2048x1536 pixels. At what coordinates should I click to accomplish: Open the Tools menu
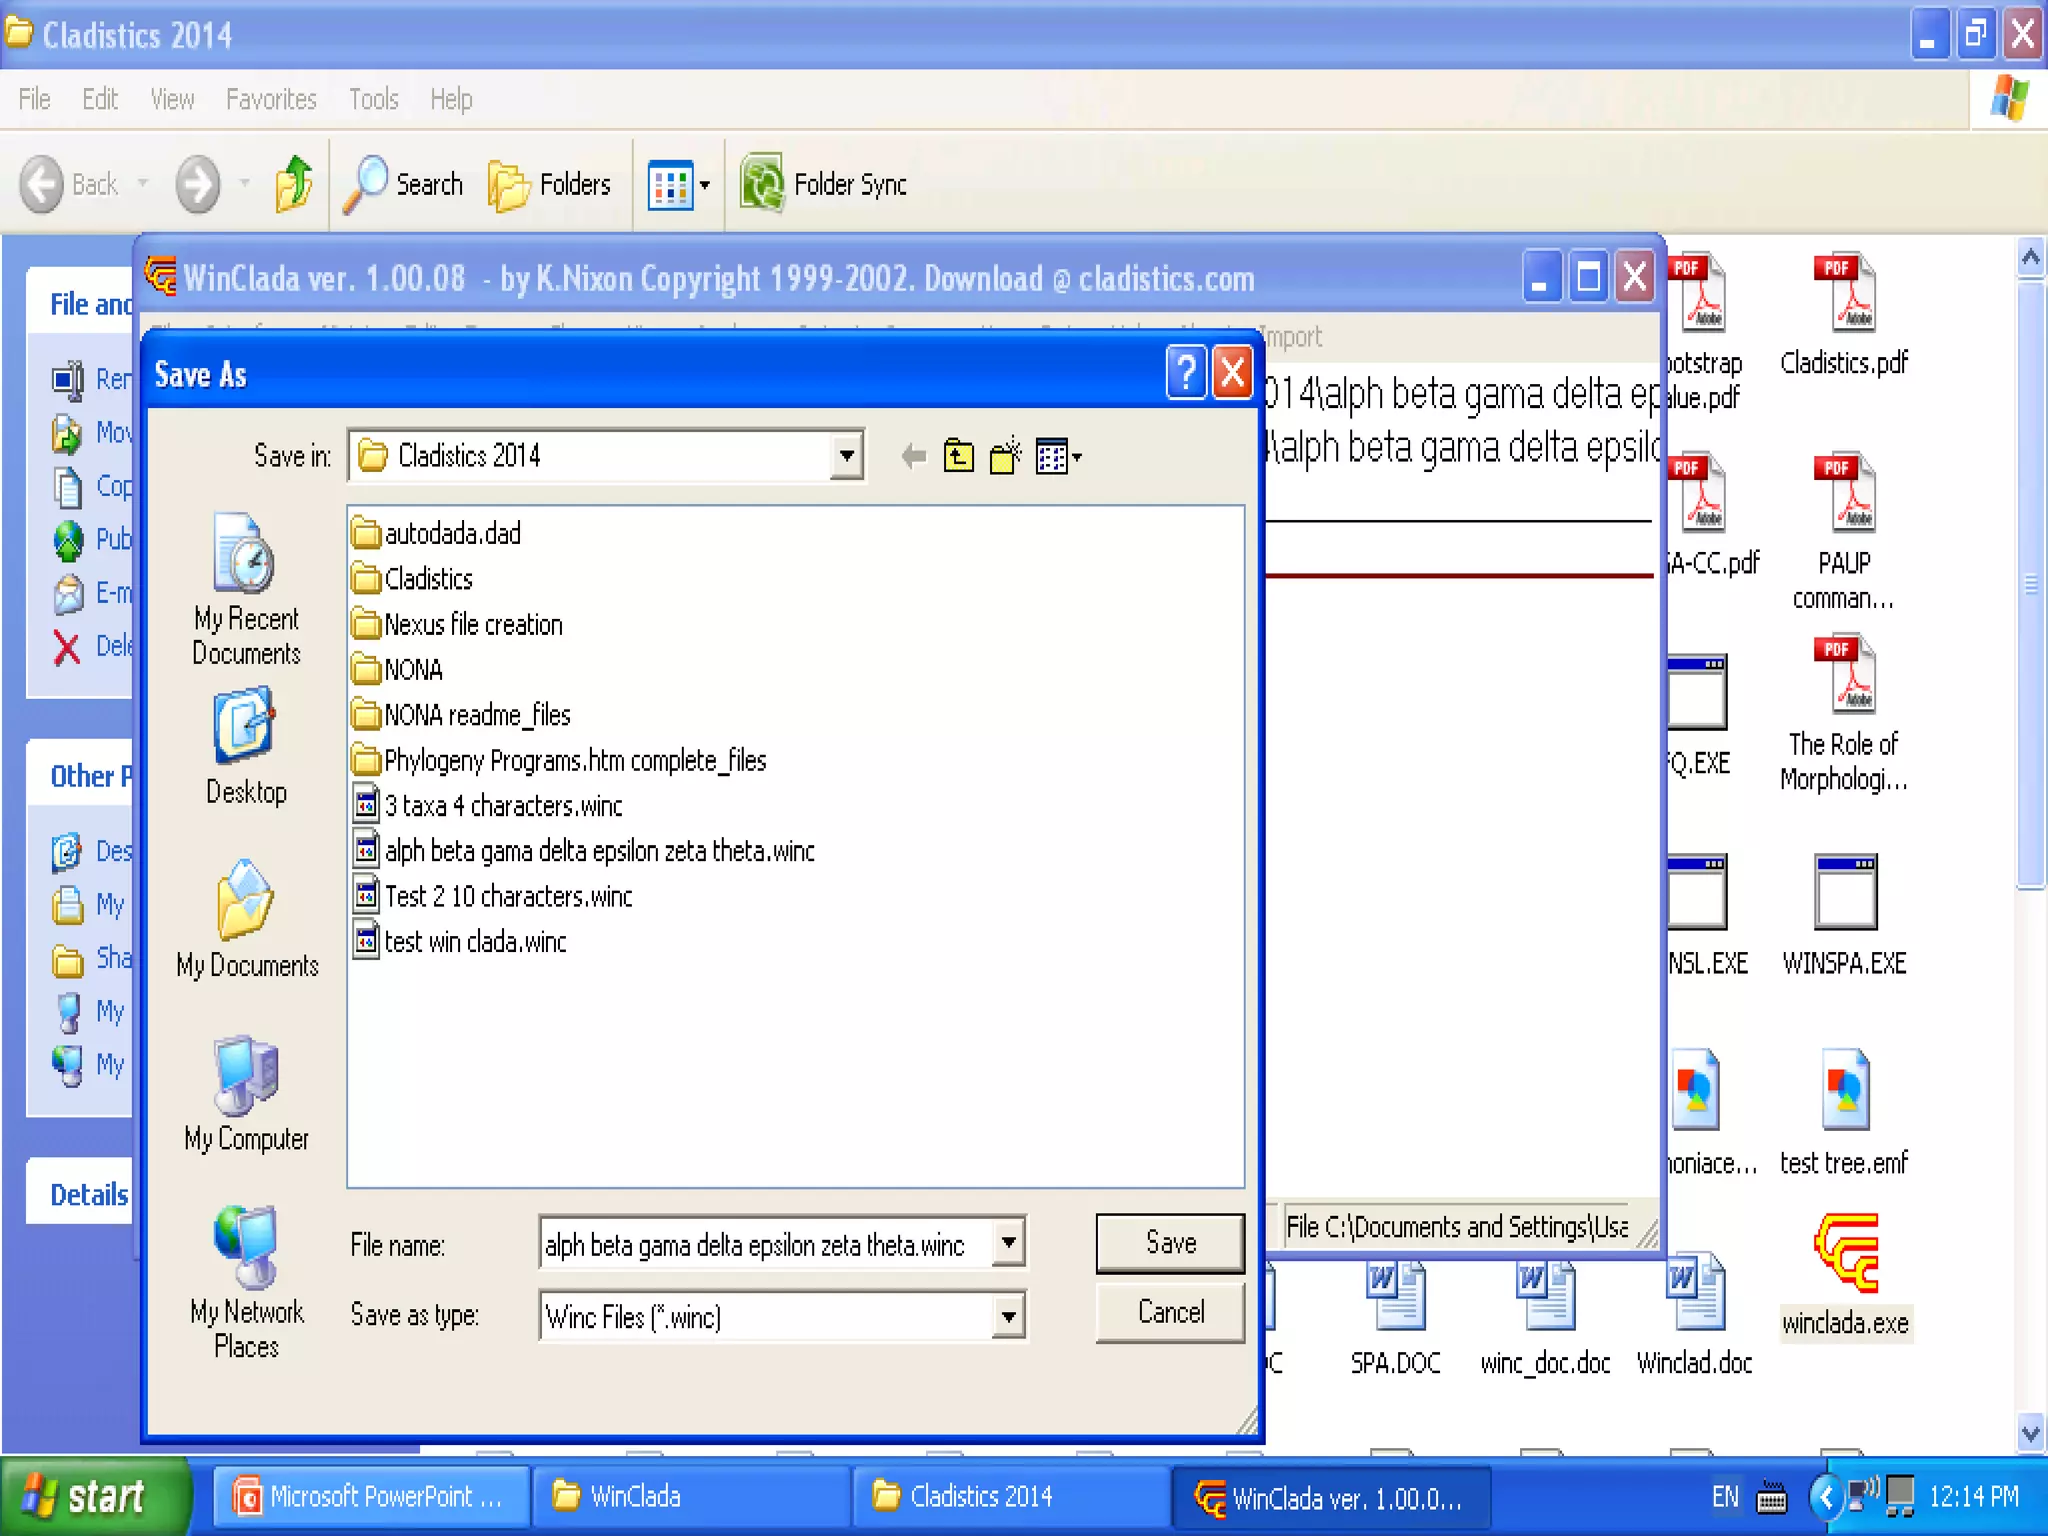click(373, 99)
